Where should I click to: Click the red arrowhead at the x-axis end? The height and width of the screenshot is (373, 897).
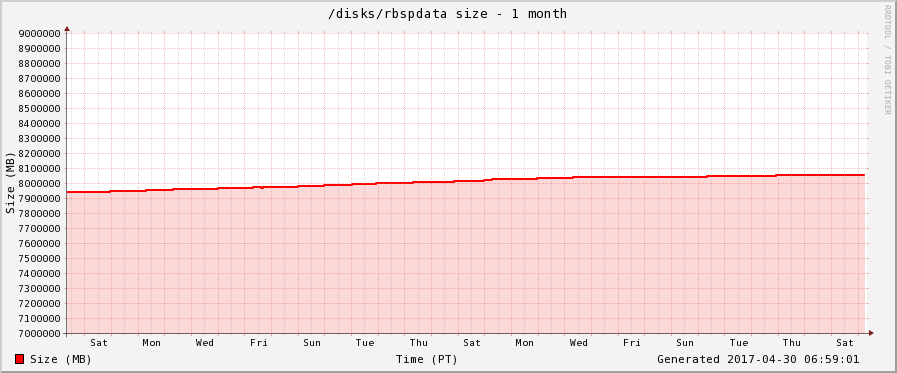coord(871,333)
